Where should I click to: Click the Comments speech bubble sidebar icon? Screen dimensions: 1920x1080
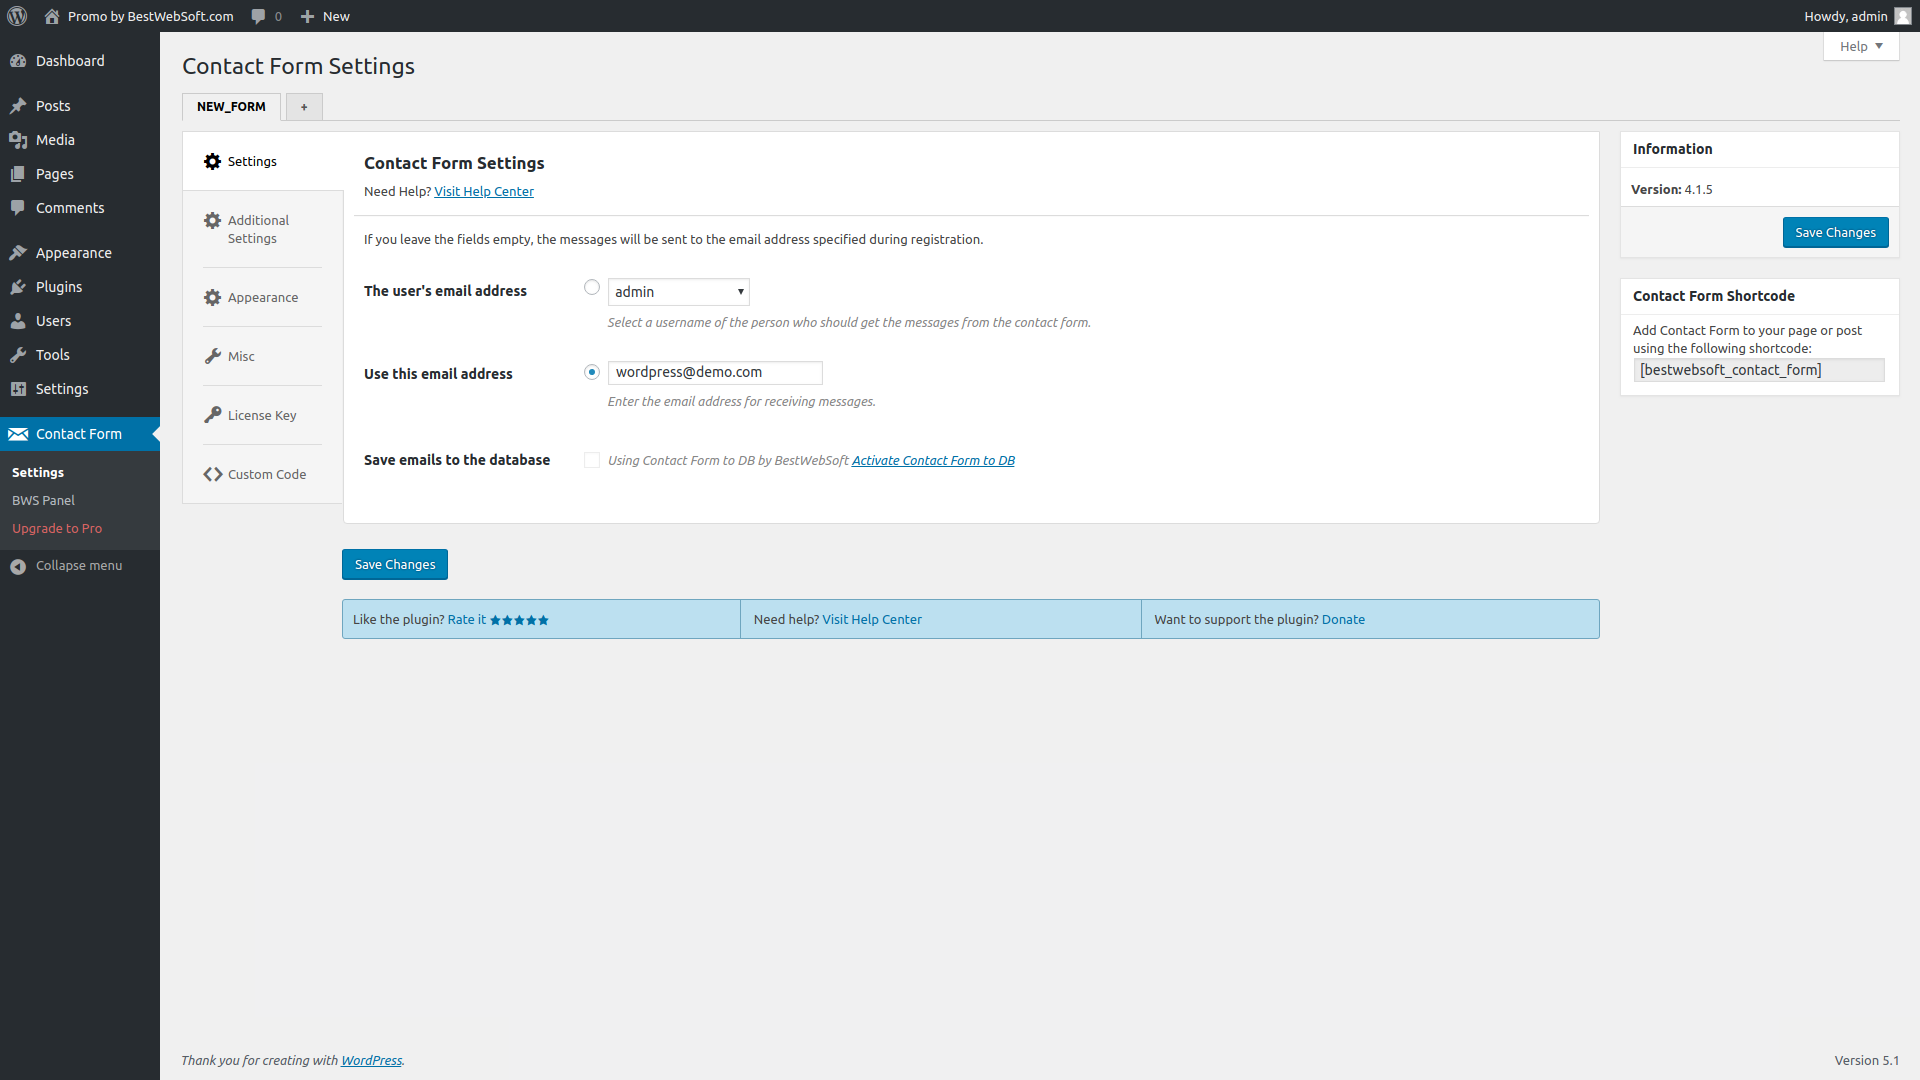tap(18, 208)
